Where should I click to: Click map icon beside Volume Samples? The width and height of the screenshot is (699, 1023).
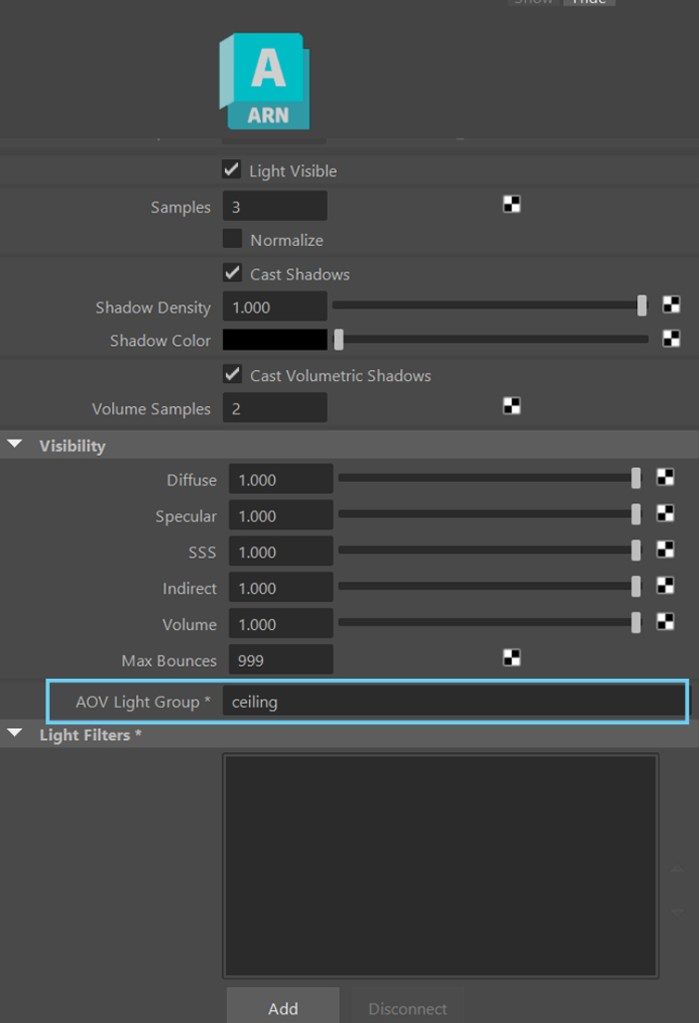click(511, 406)
